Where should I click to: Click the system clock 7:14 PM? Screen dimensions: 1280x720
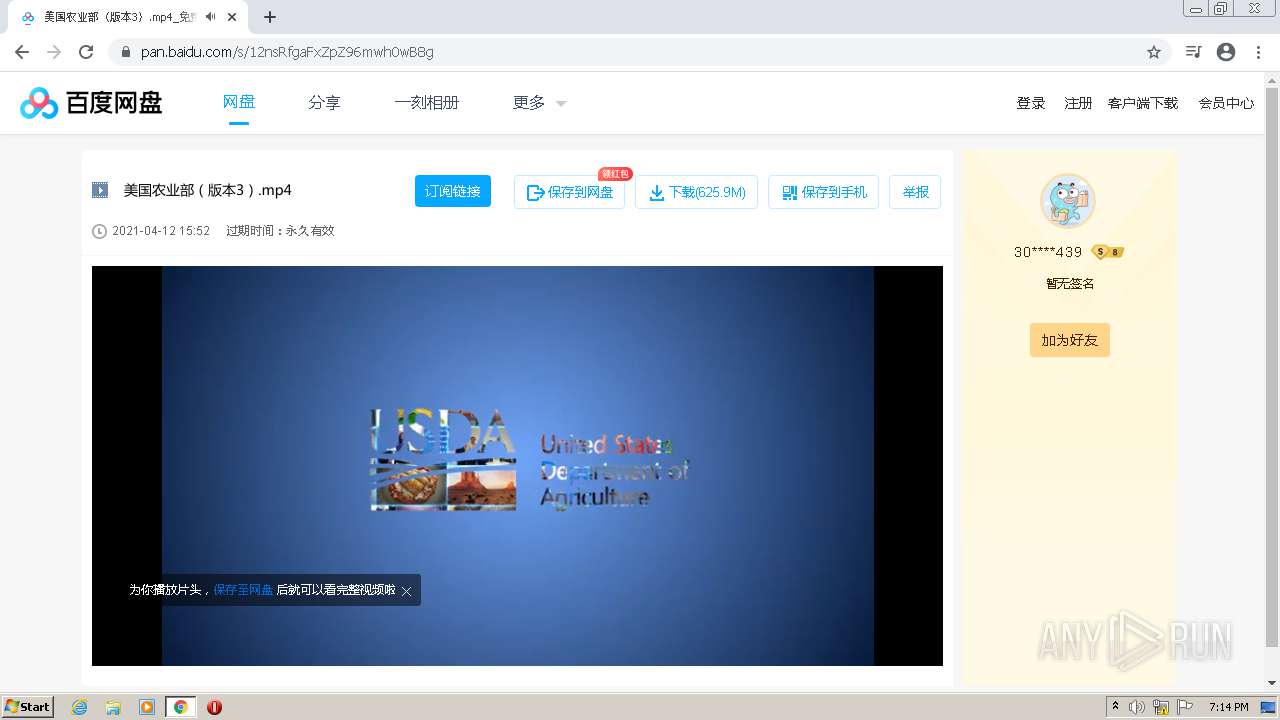[x=1228, y=707]
